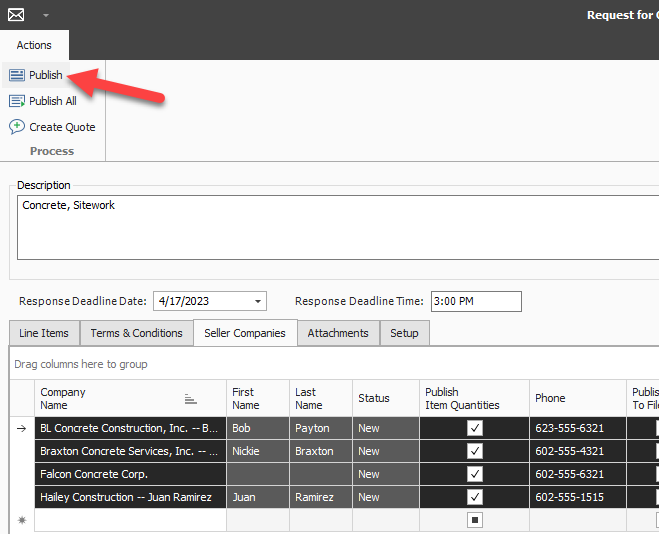Open the Response Deadline Date dropdown
659x534 pixels.
(259, 302)
